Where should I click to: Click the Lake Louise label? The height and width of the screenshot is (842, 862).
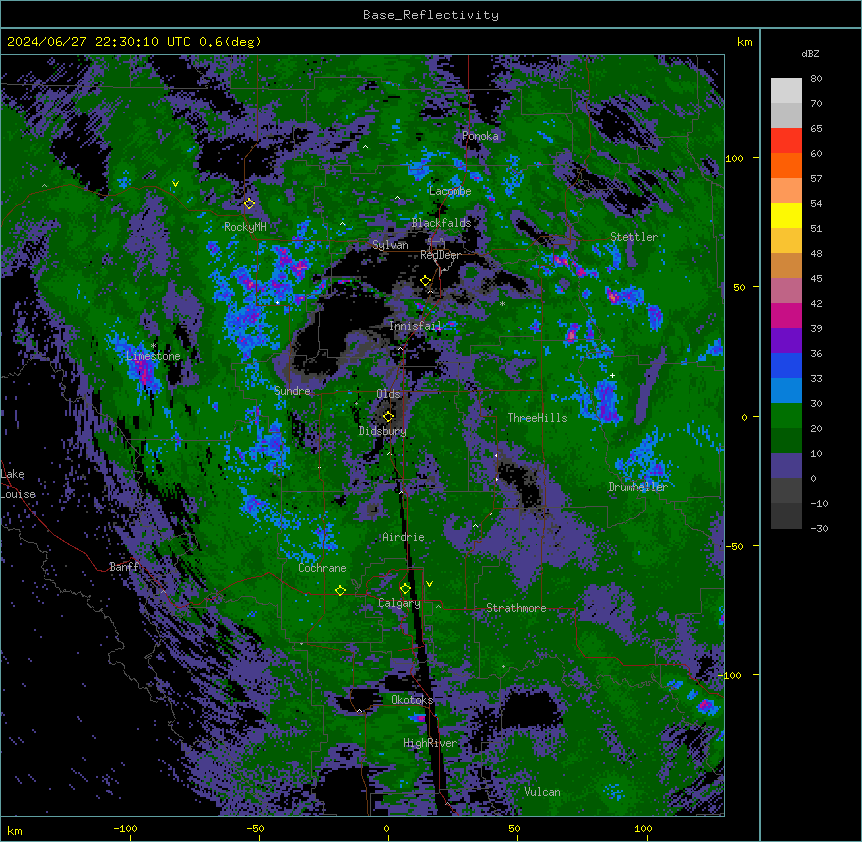(x=18, y=484)
